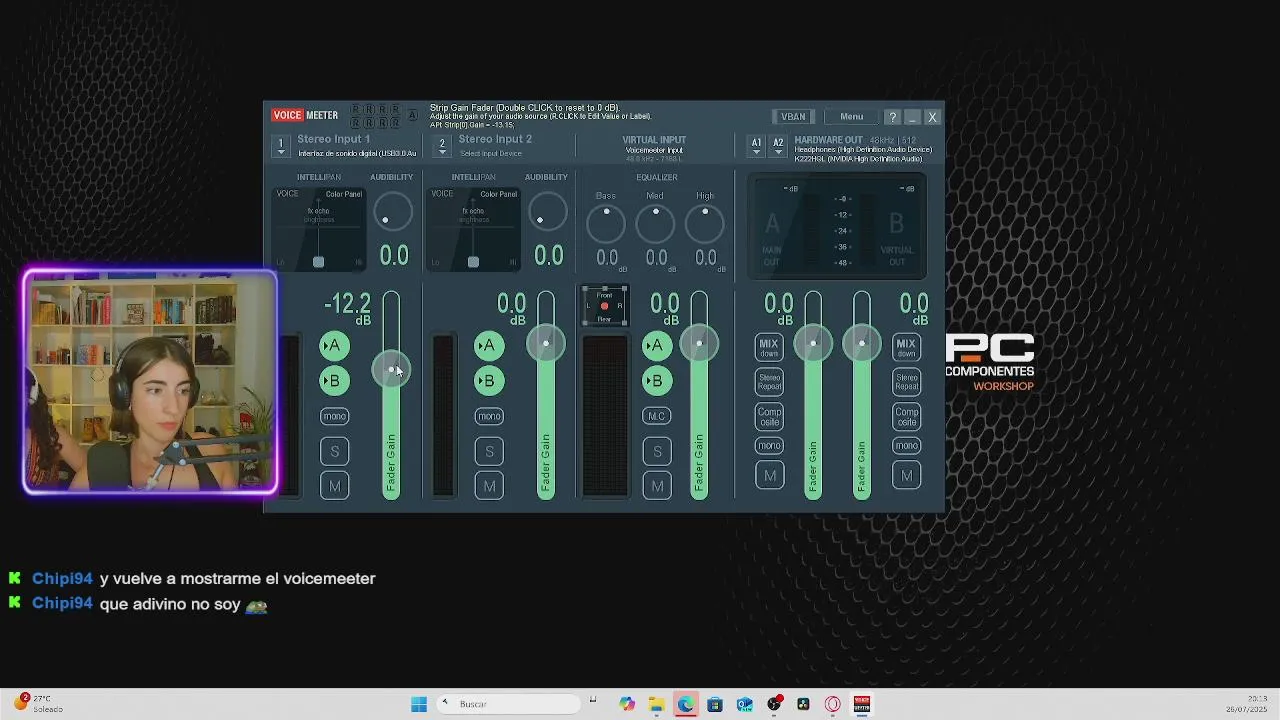Mute bus B output
This screenshot has height=720, width=1280.
coord(906,476)
